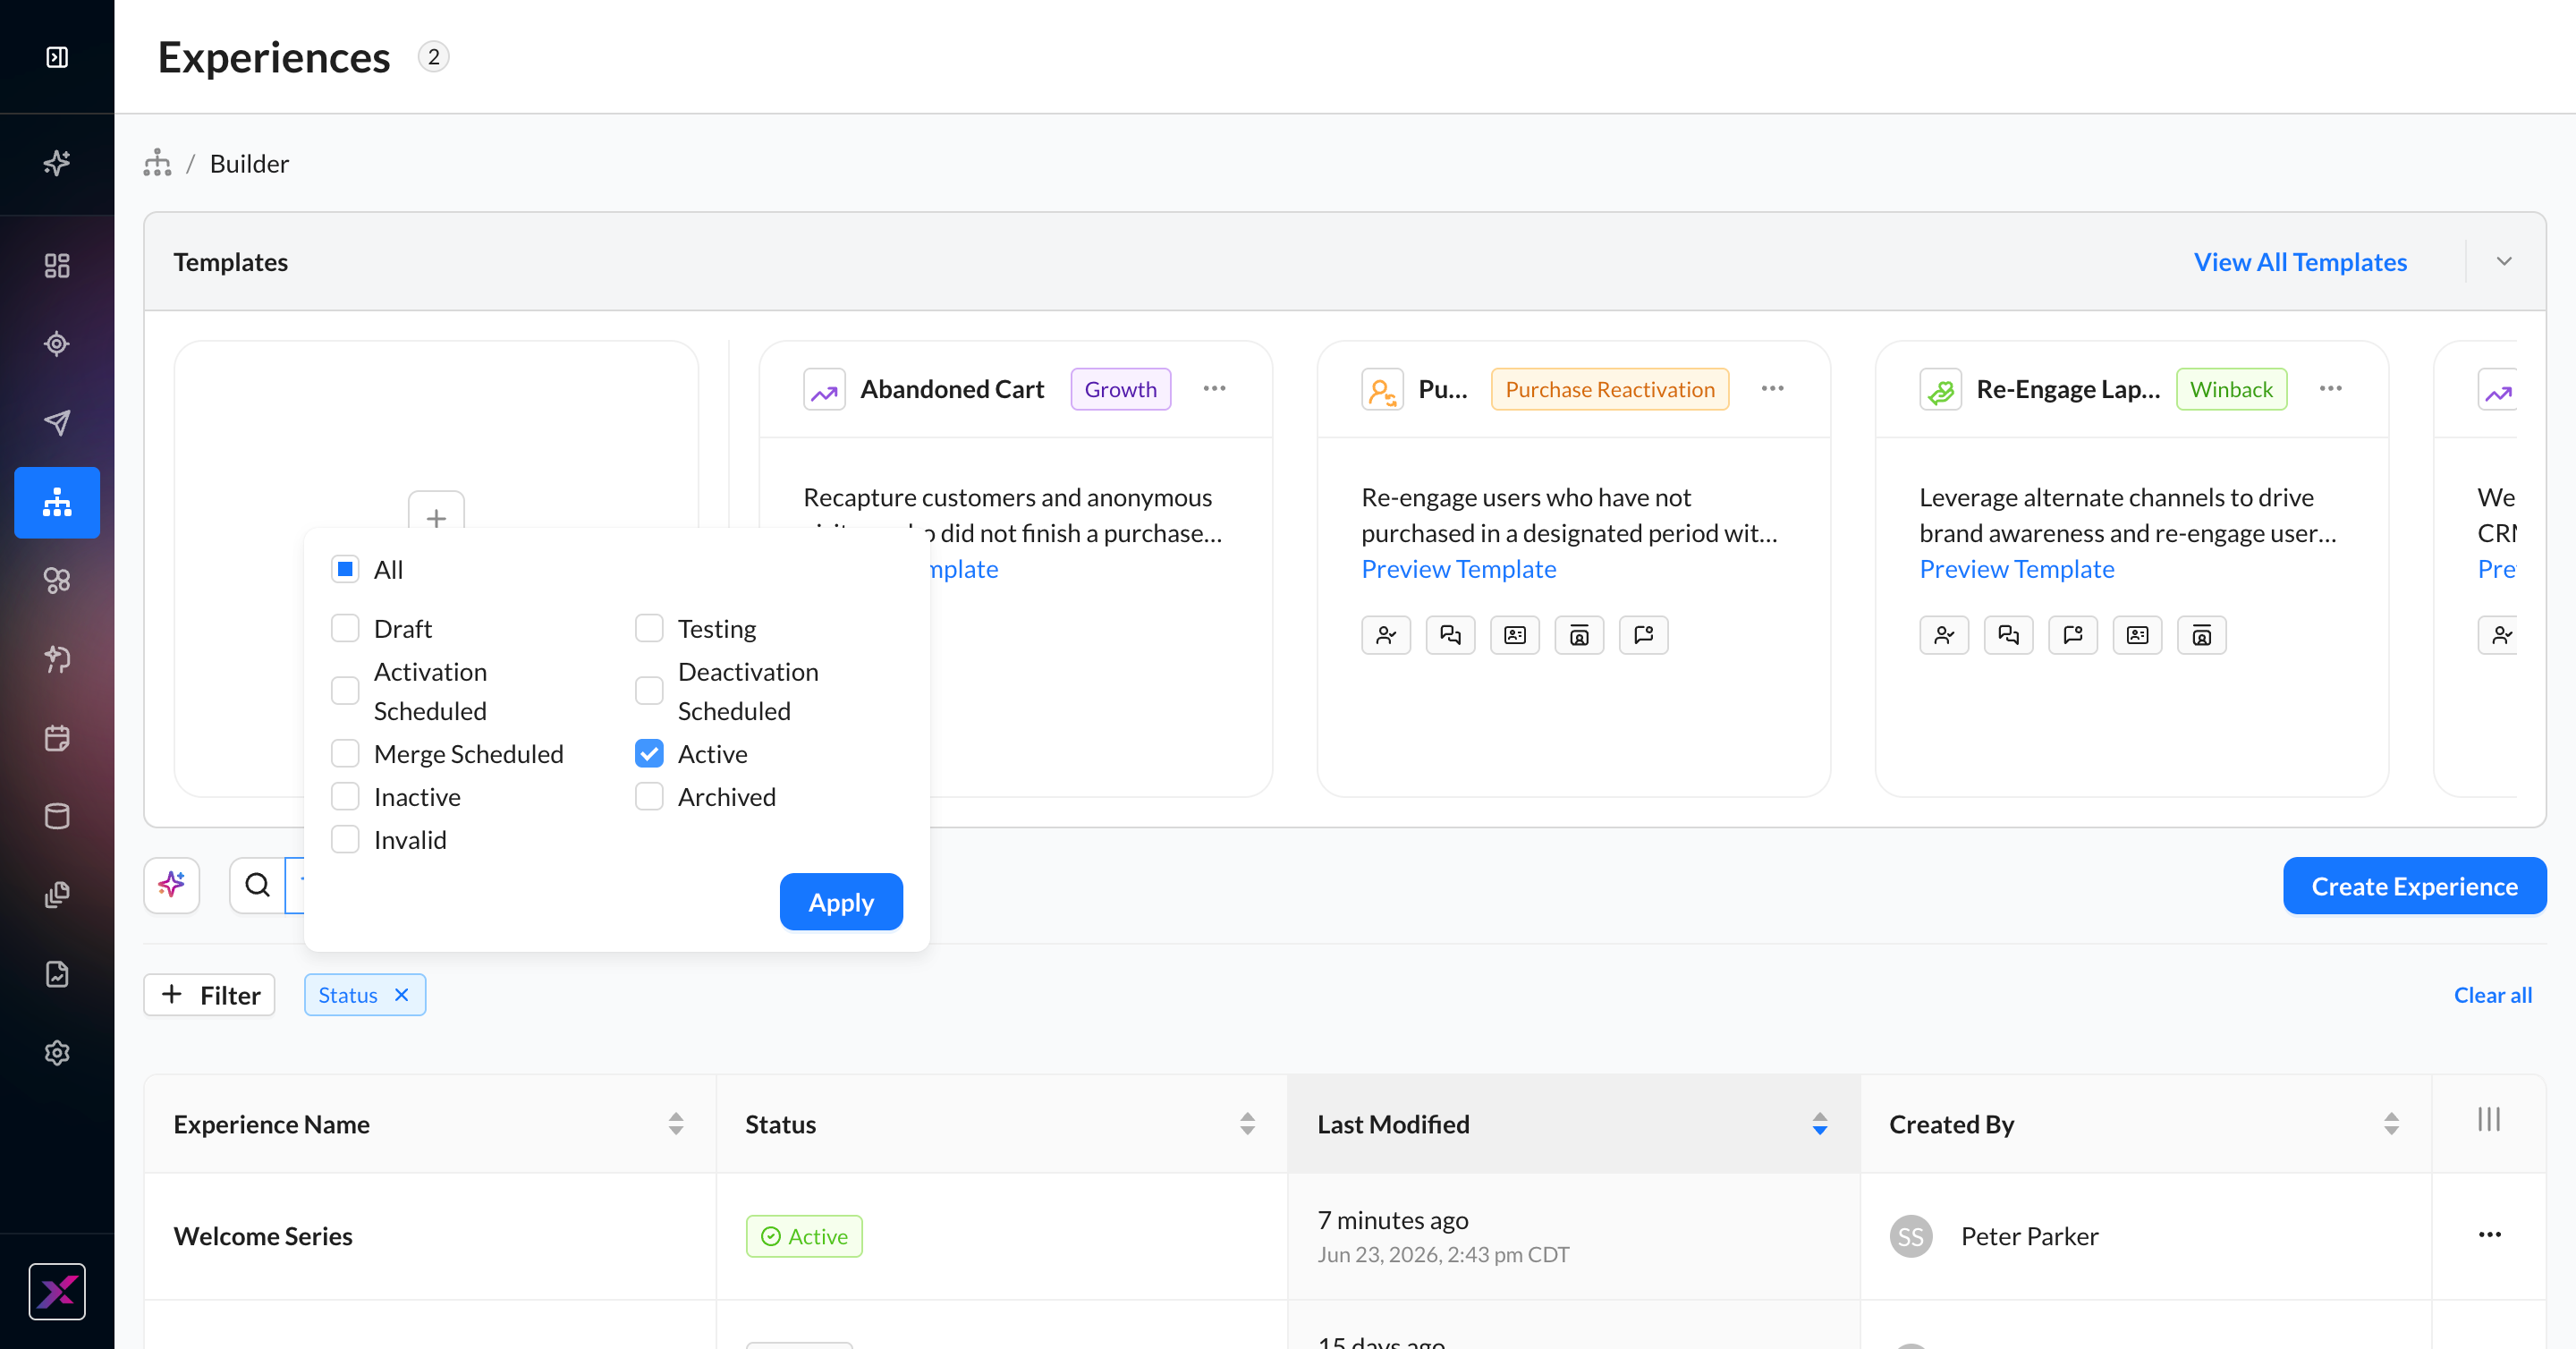Open column settings icon in table header
The width and height of the screenshot is (2576, 1349).
point(2489,1120)
